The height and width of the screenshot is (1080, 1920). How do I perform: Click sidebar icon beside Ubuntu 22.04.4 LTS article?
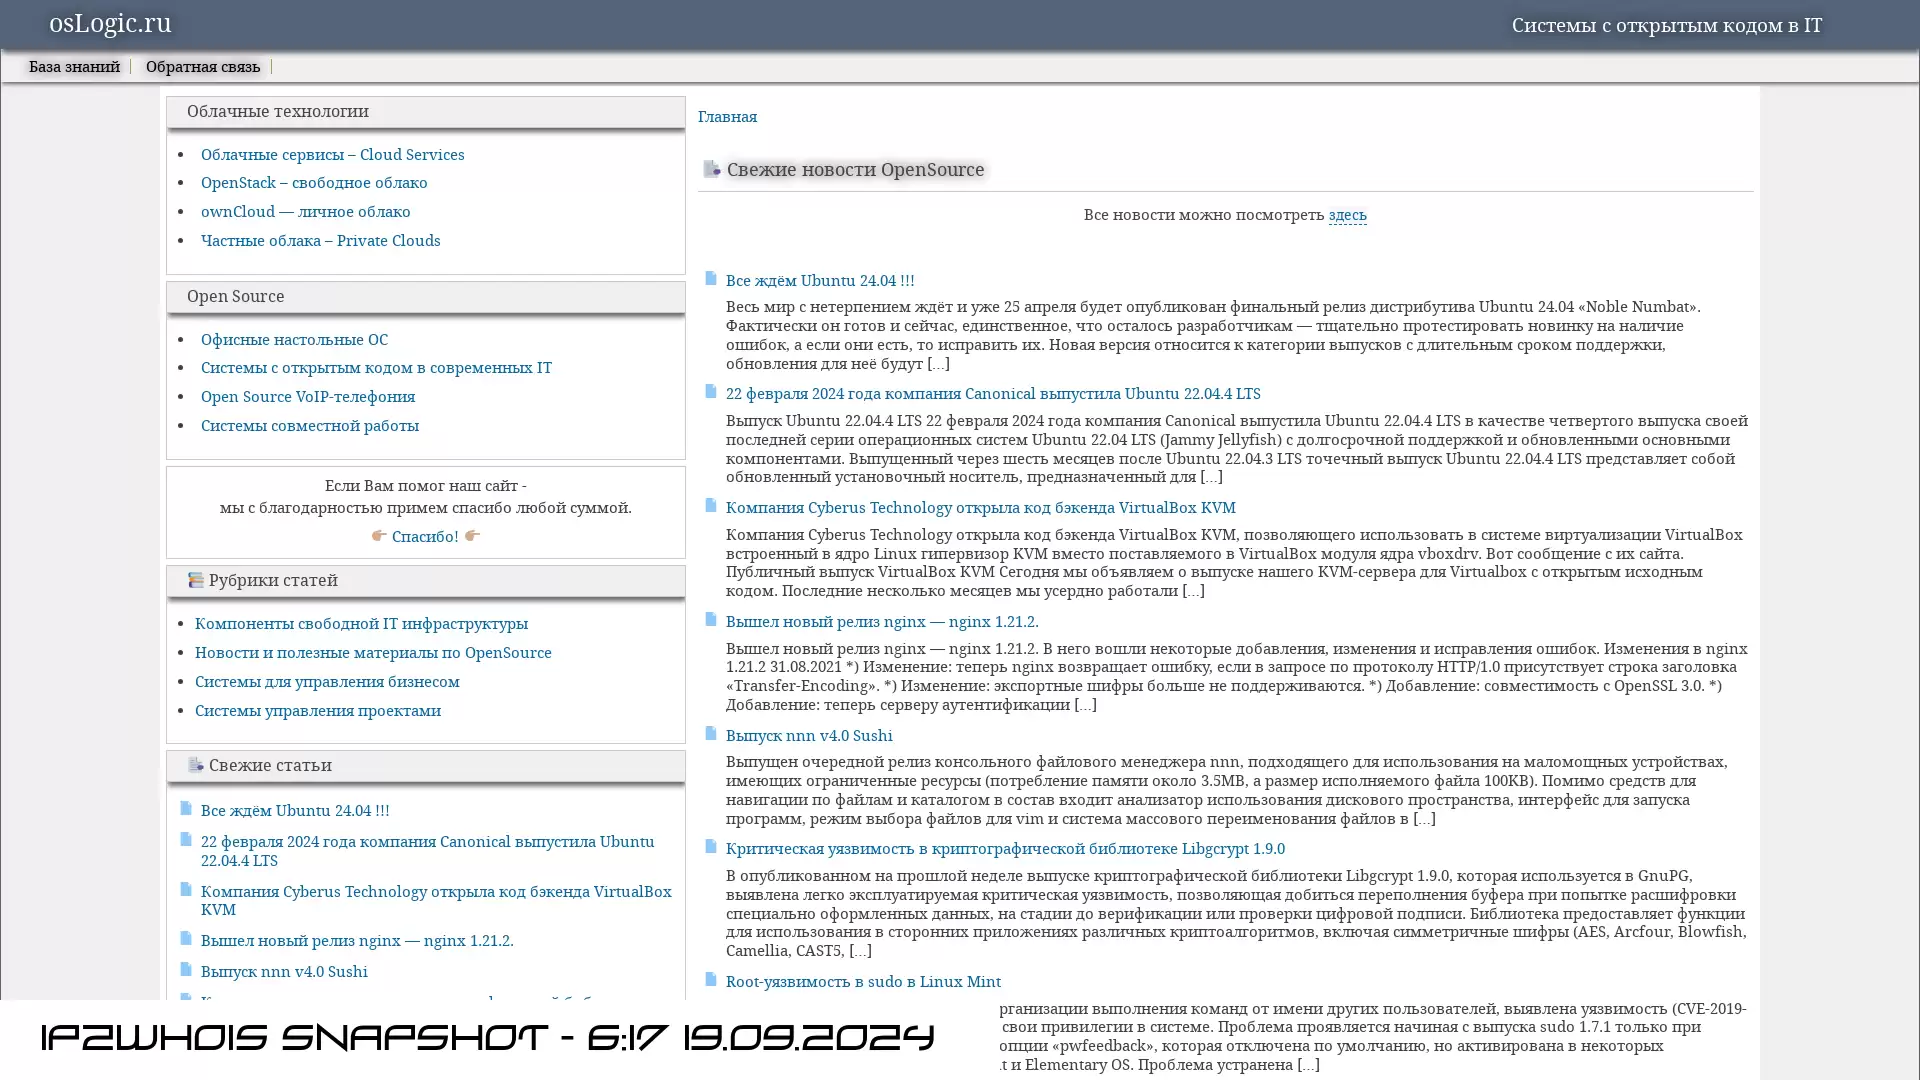pos(186,839)
